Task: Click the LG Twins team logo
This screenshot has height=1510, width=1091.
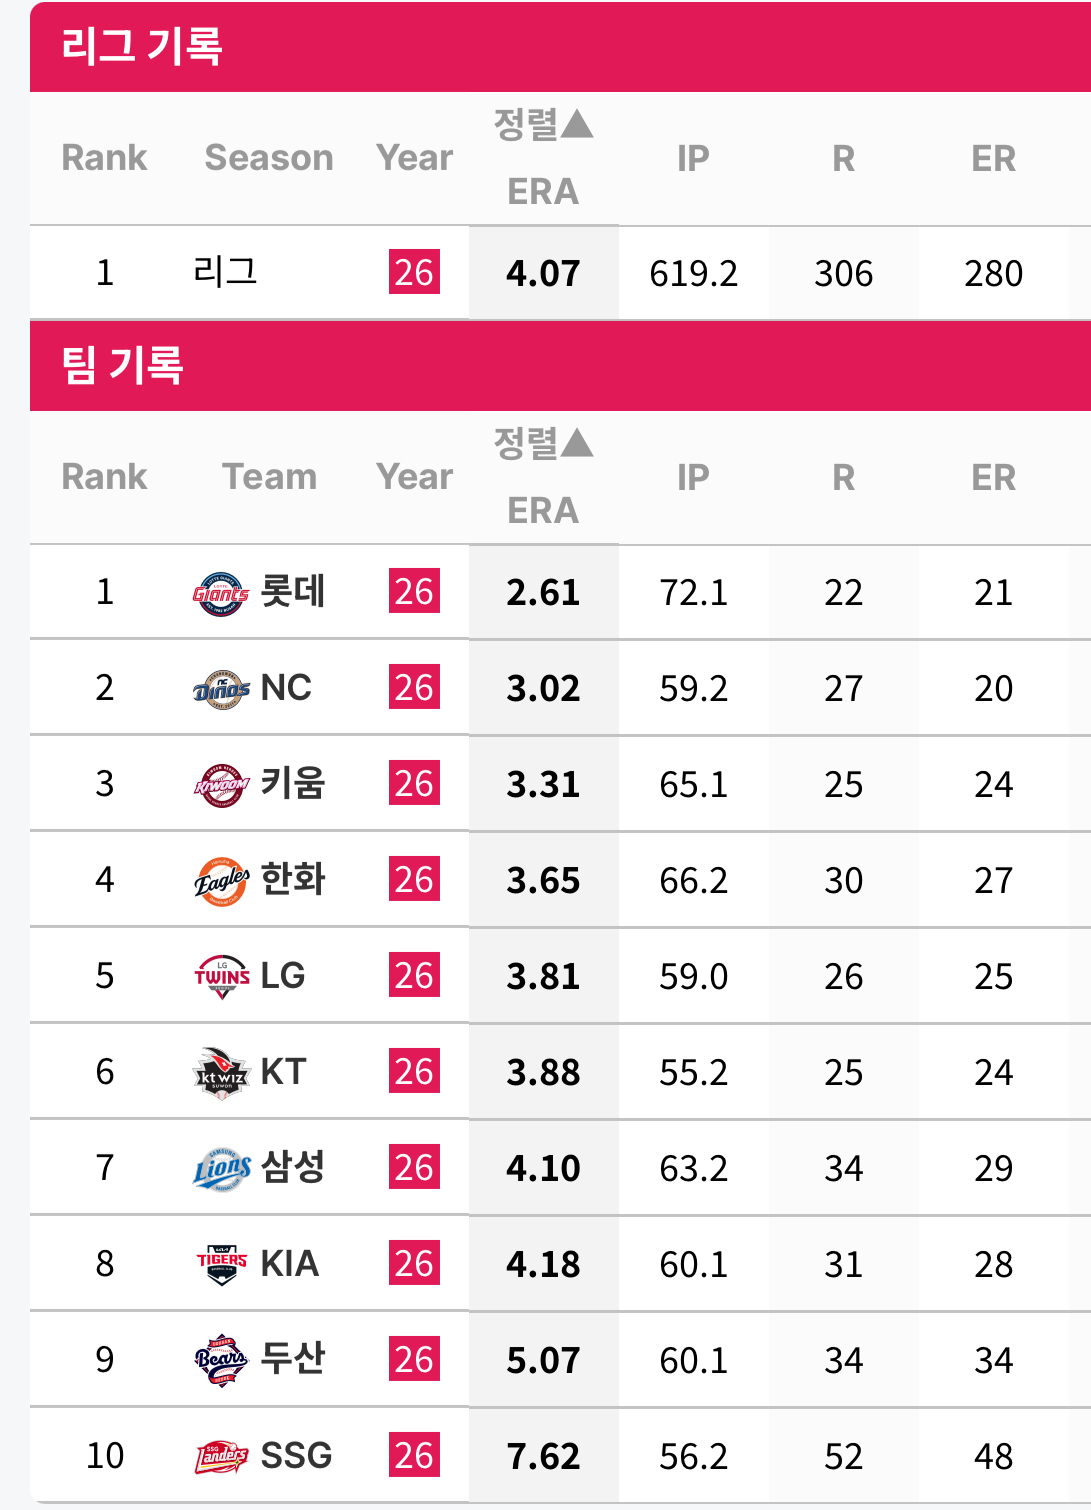Action: 221,977
